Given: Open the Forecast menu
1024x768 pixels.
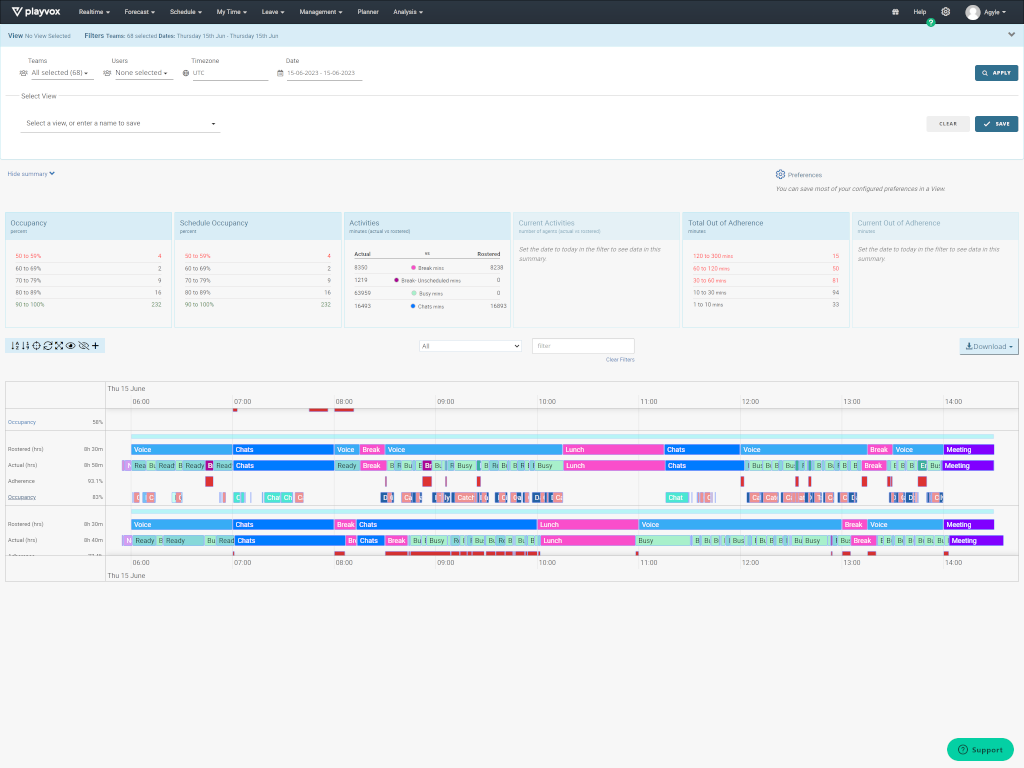Looking at the screenshot, I should (x=142, y=12).
